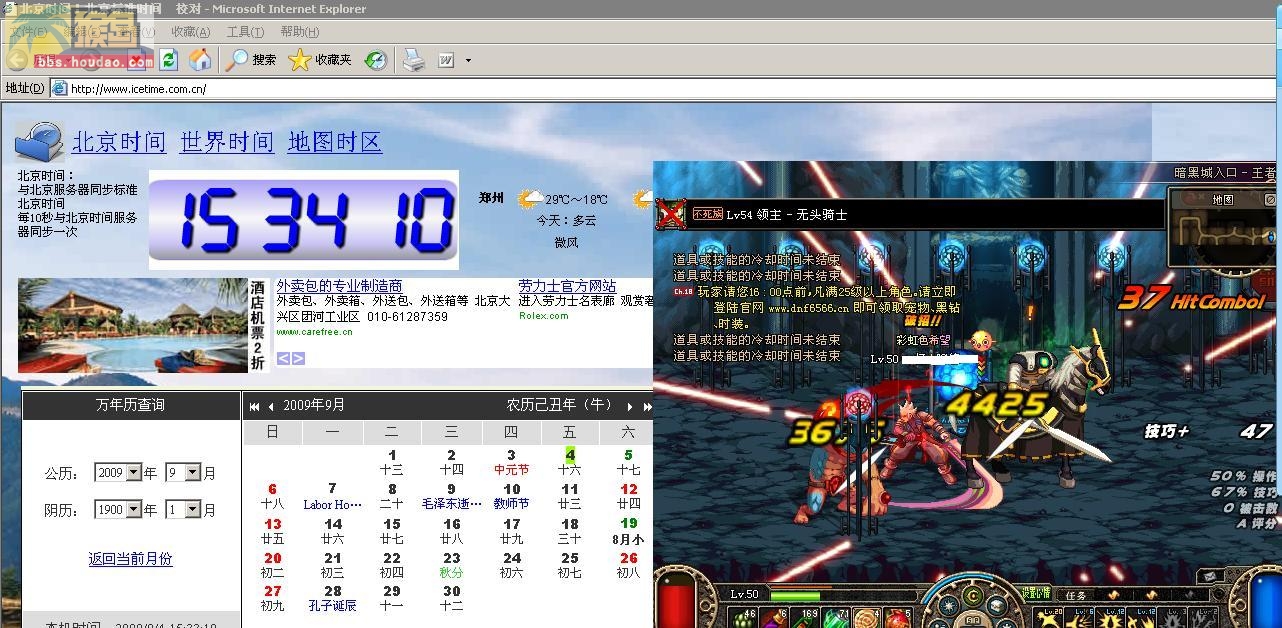Click the 酒店机票2折 vertical ad label

click(x=258, y=326)
